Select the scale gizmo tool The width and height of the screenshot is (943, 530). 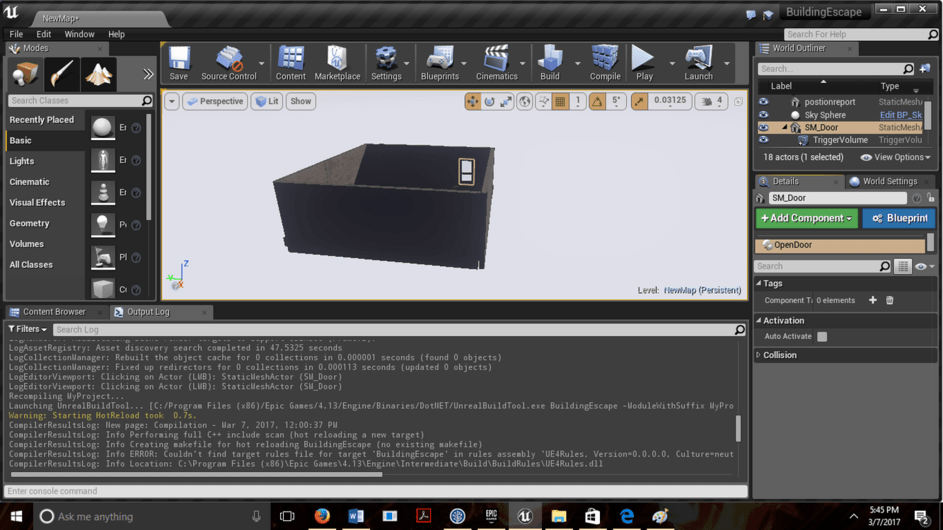click(506, 102)
